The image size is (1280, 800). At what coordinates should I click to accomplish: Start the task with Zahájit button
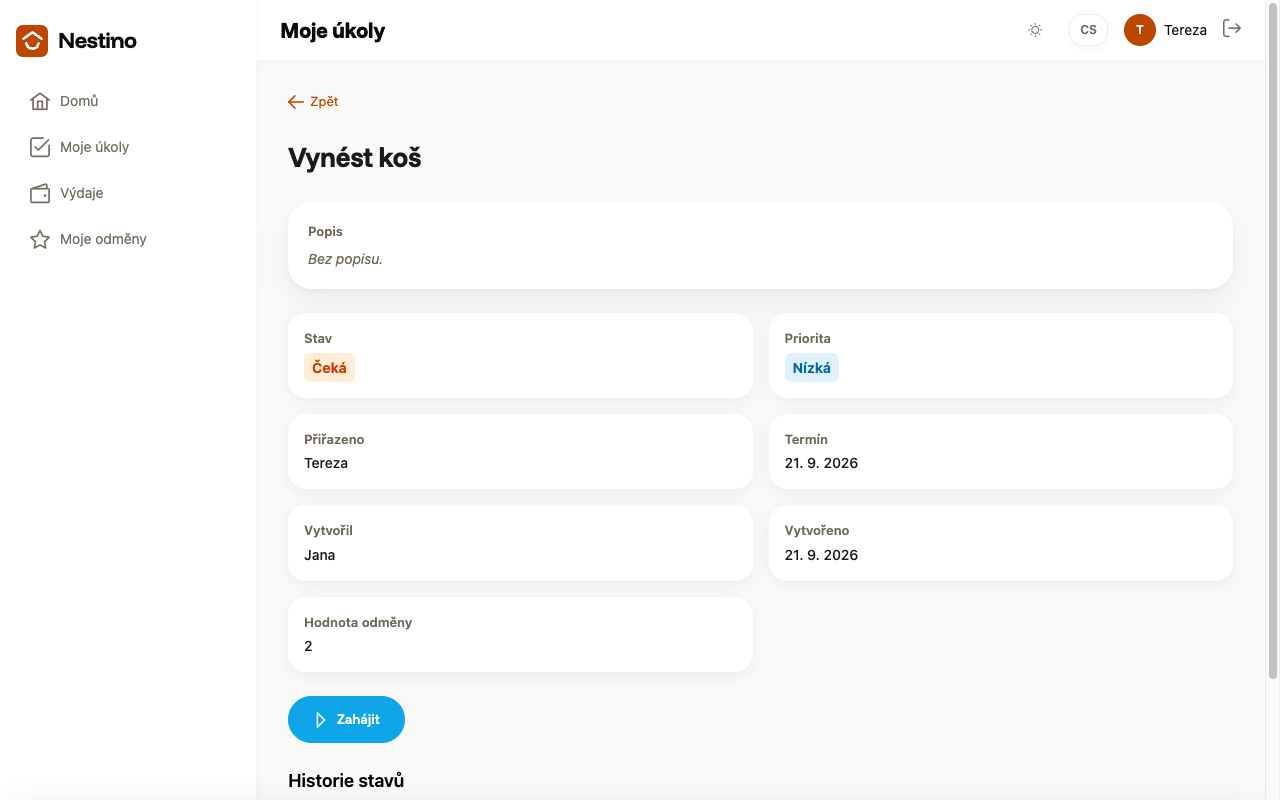point(346,720)
